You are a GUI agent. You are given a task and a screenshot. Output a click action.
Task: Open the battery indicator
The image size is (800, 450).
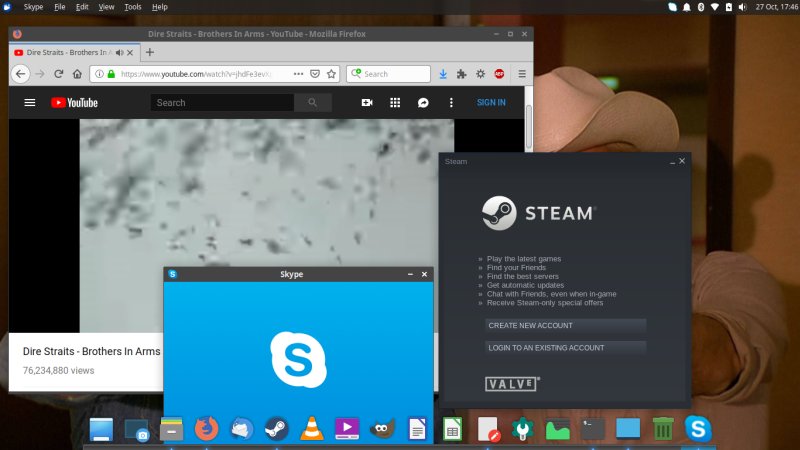[x=729, y=7]
